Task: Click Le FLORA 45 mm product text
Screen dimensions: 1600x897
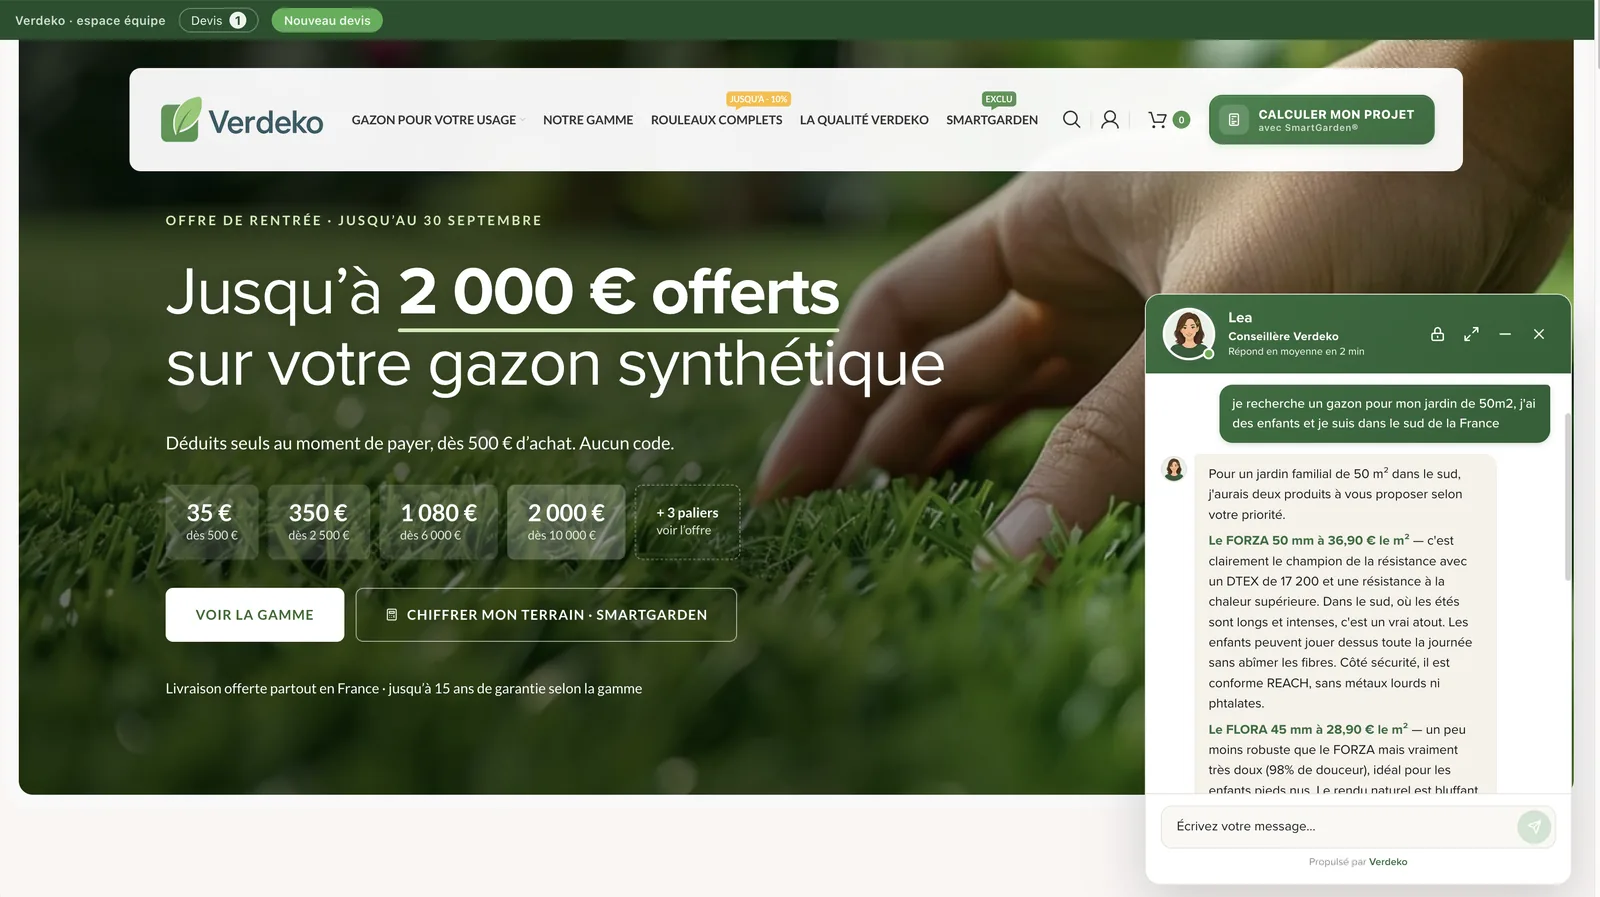Action: click(1308, 729)
